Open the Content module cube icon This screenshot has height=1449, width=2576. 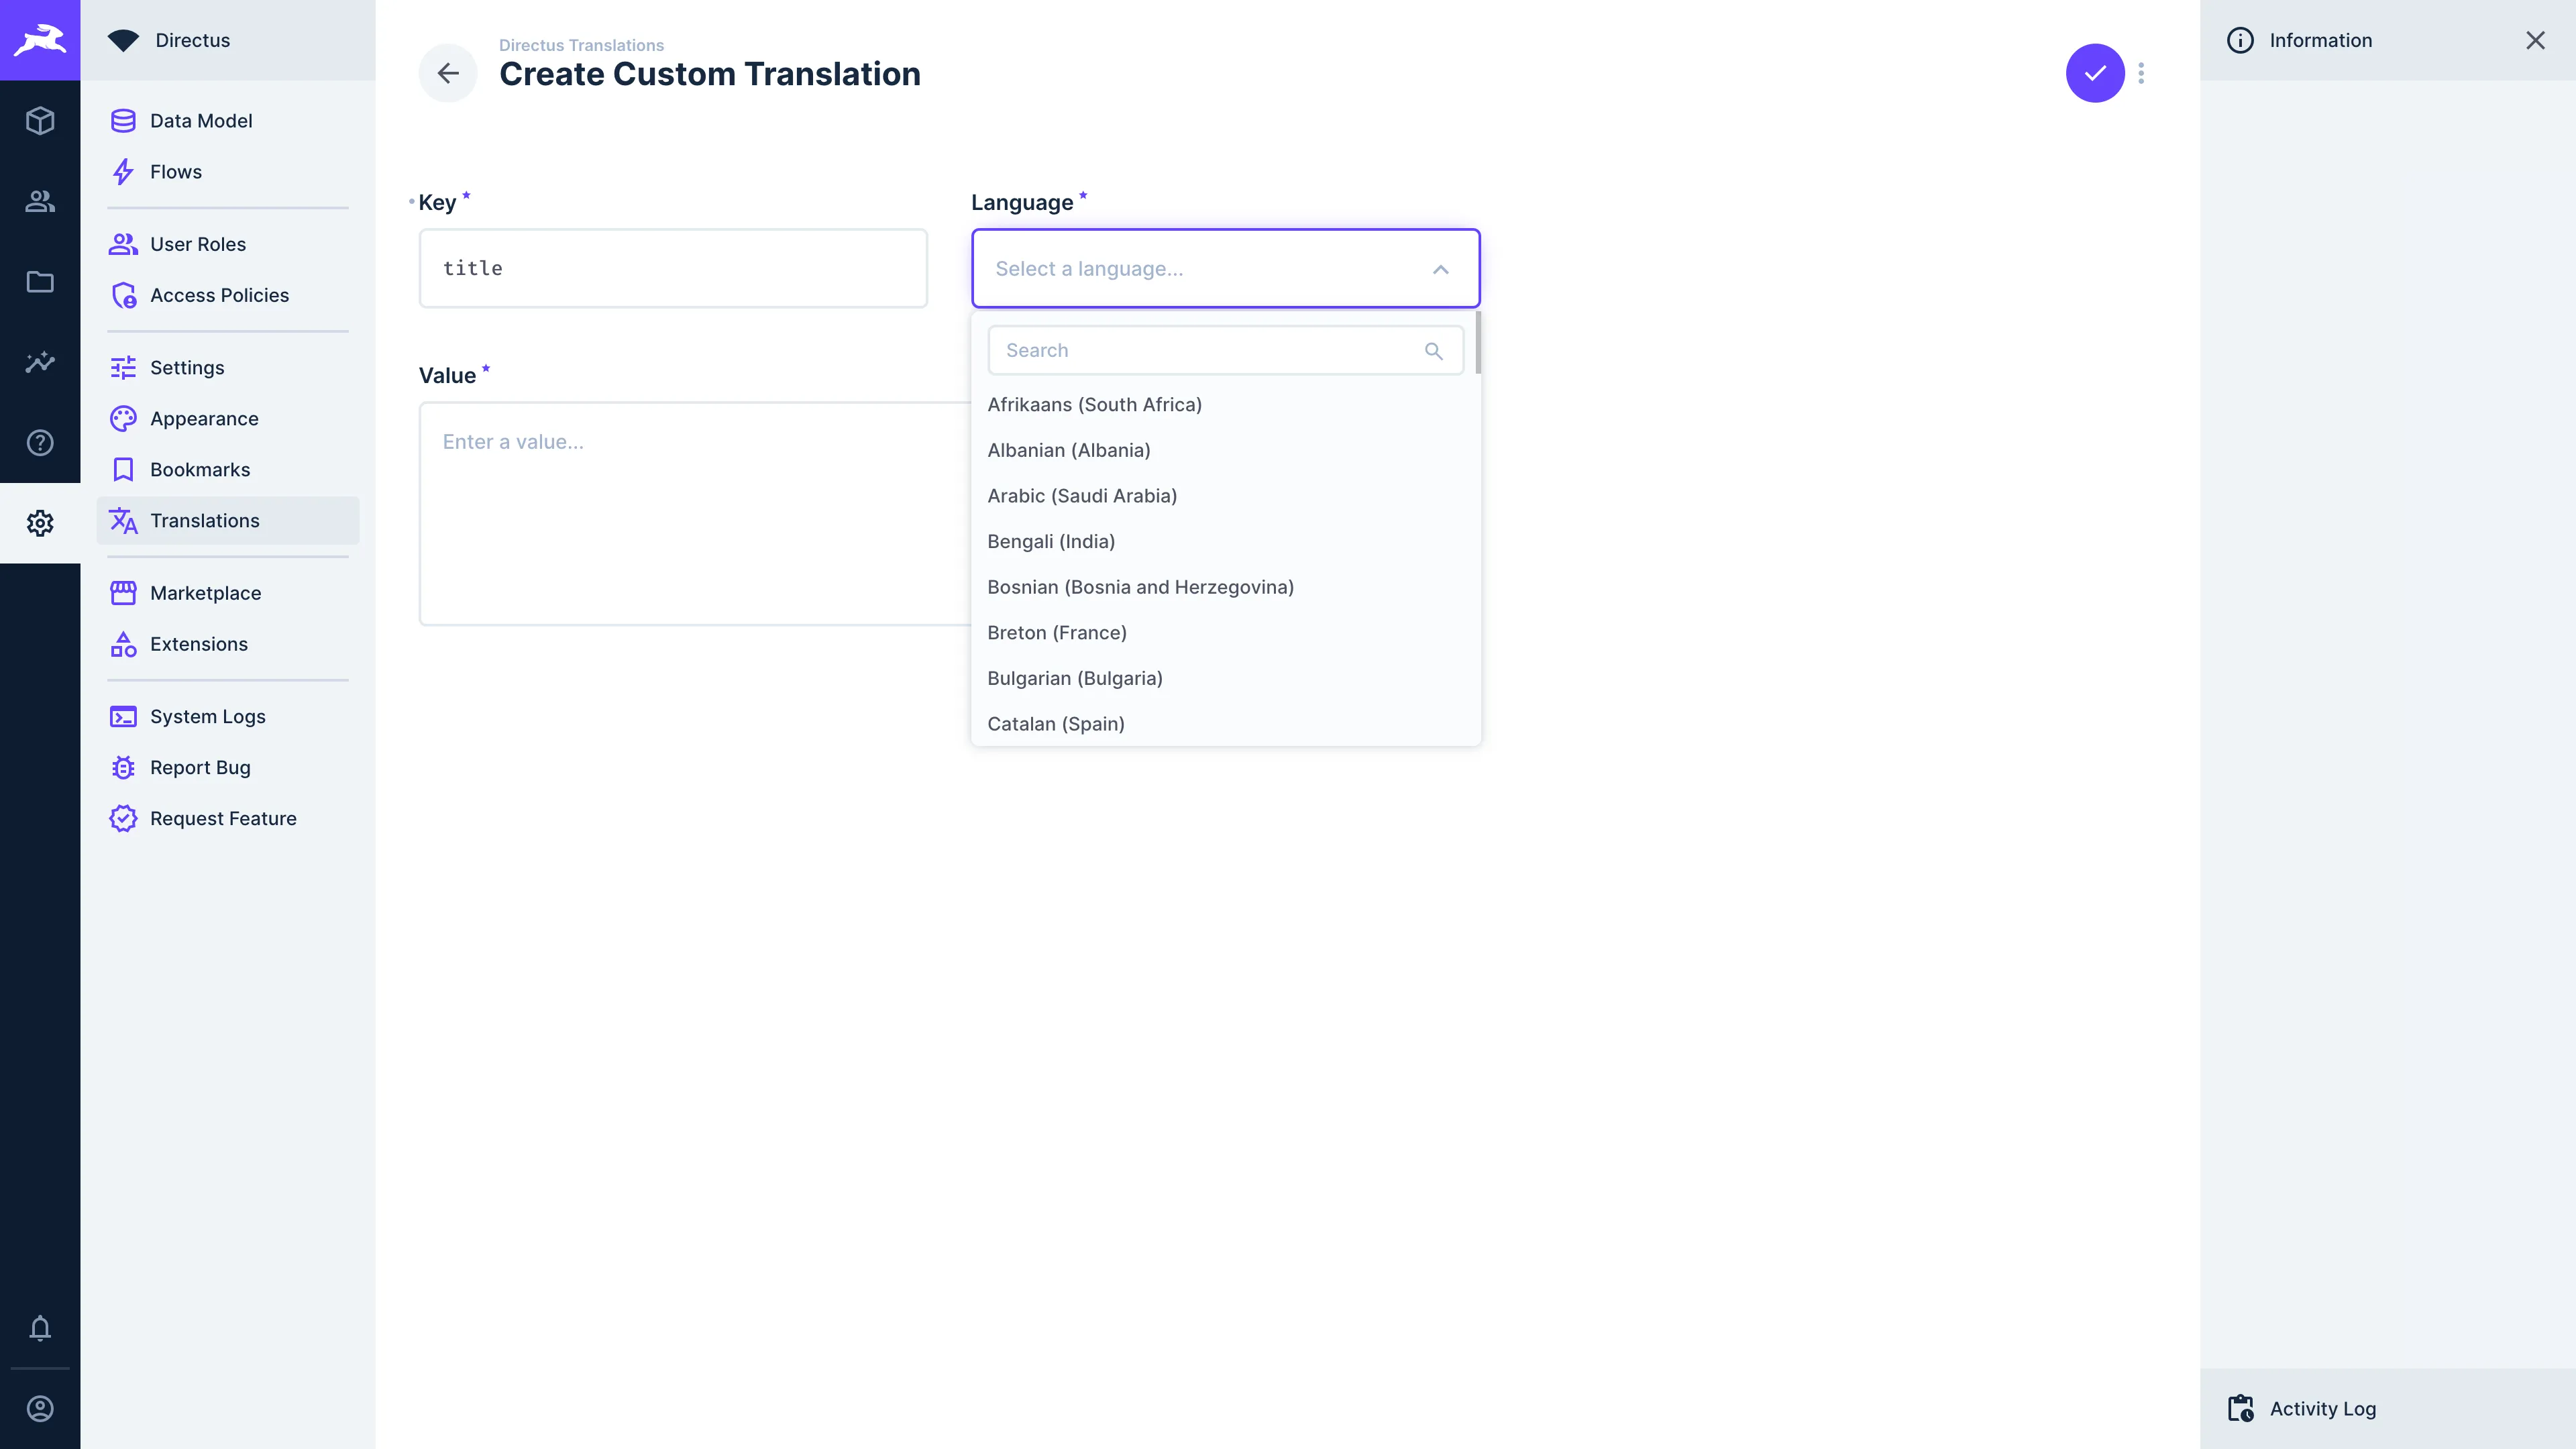[40, 121]
